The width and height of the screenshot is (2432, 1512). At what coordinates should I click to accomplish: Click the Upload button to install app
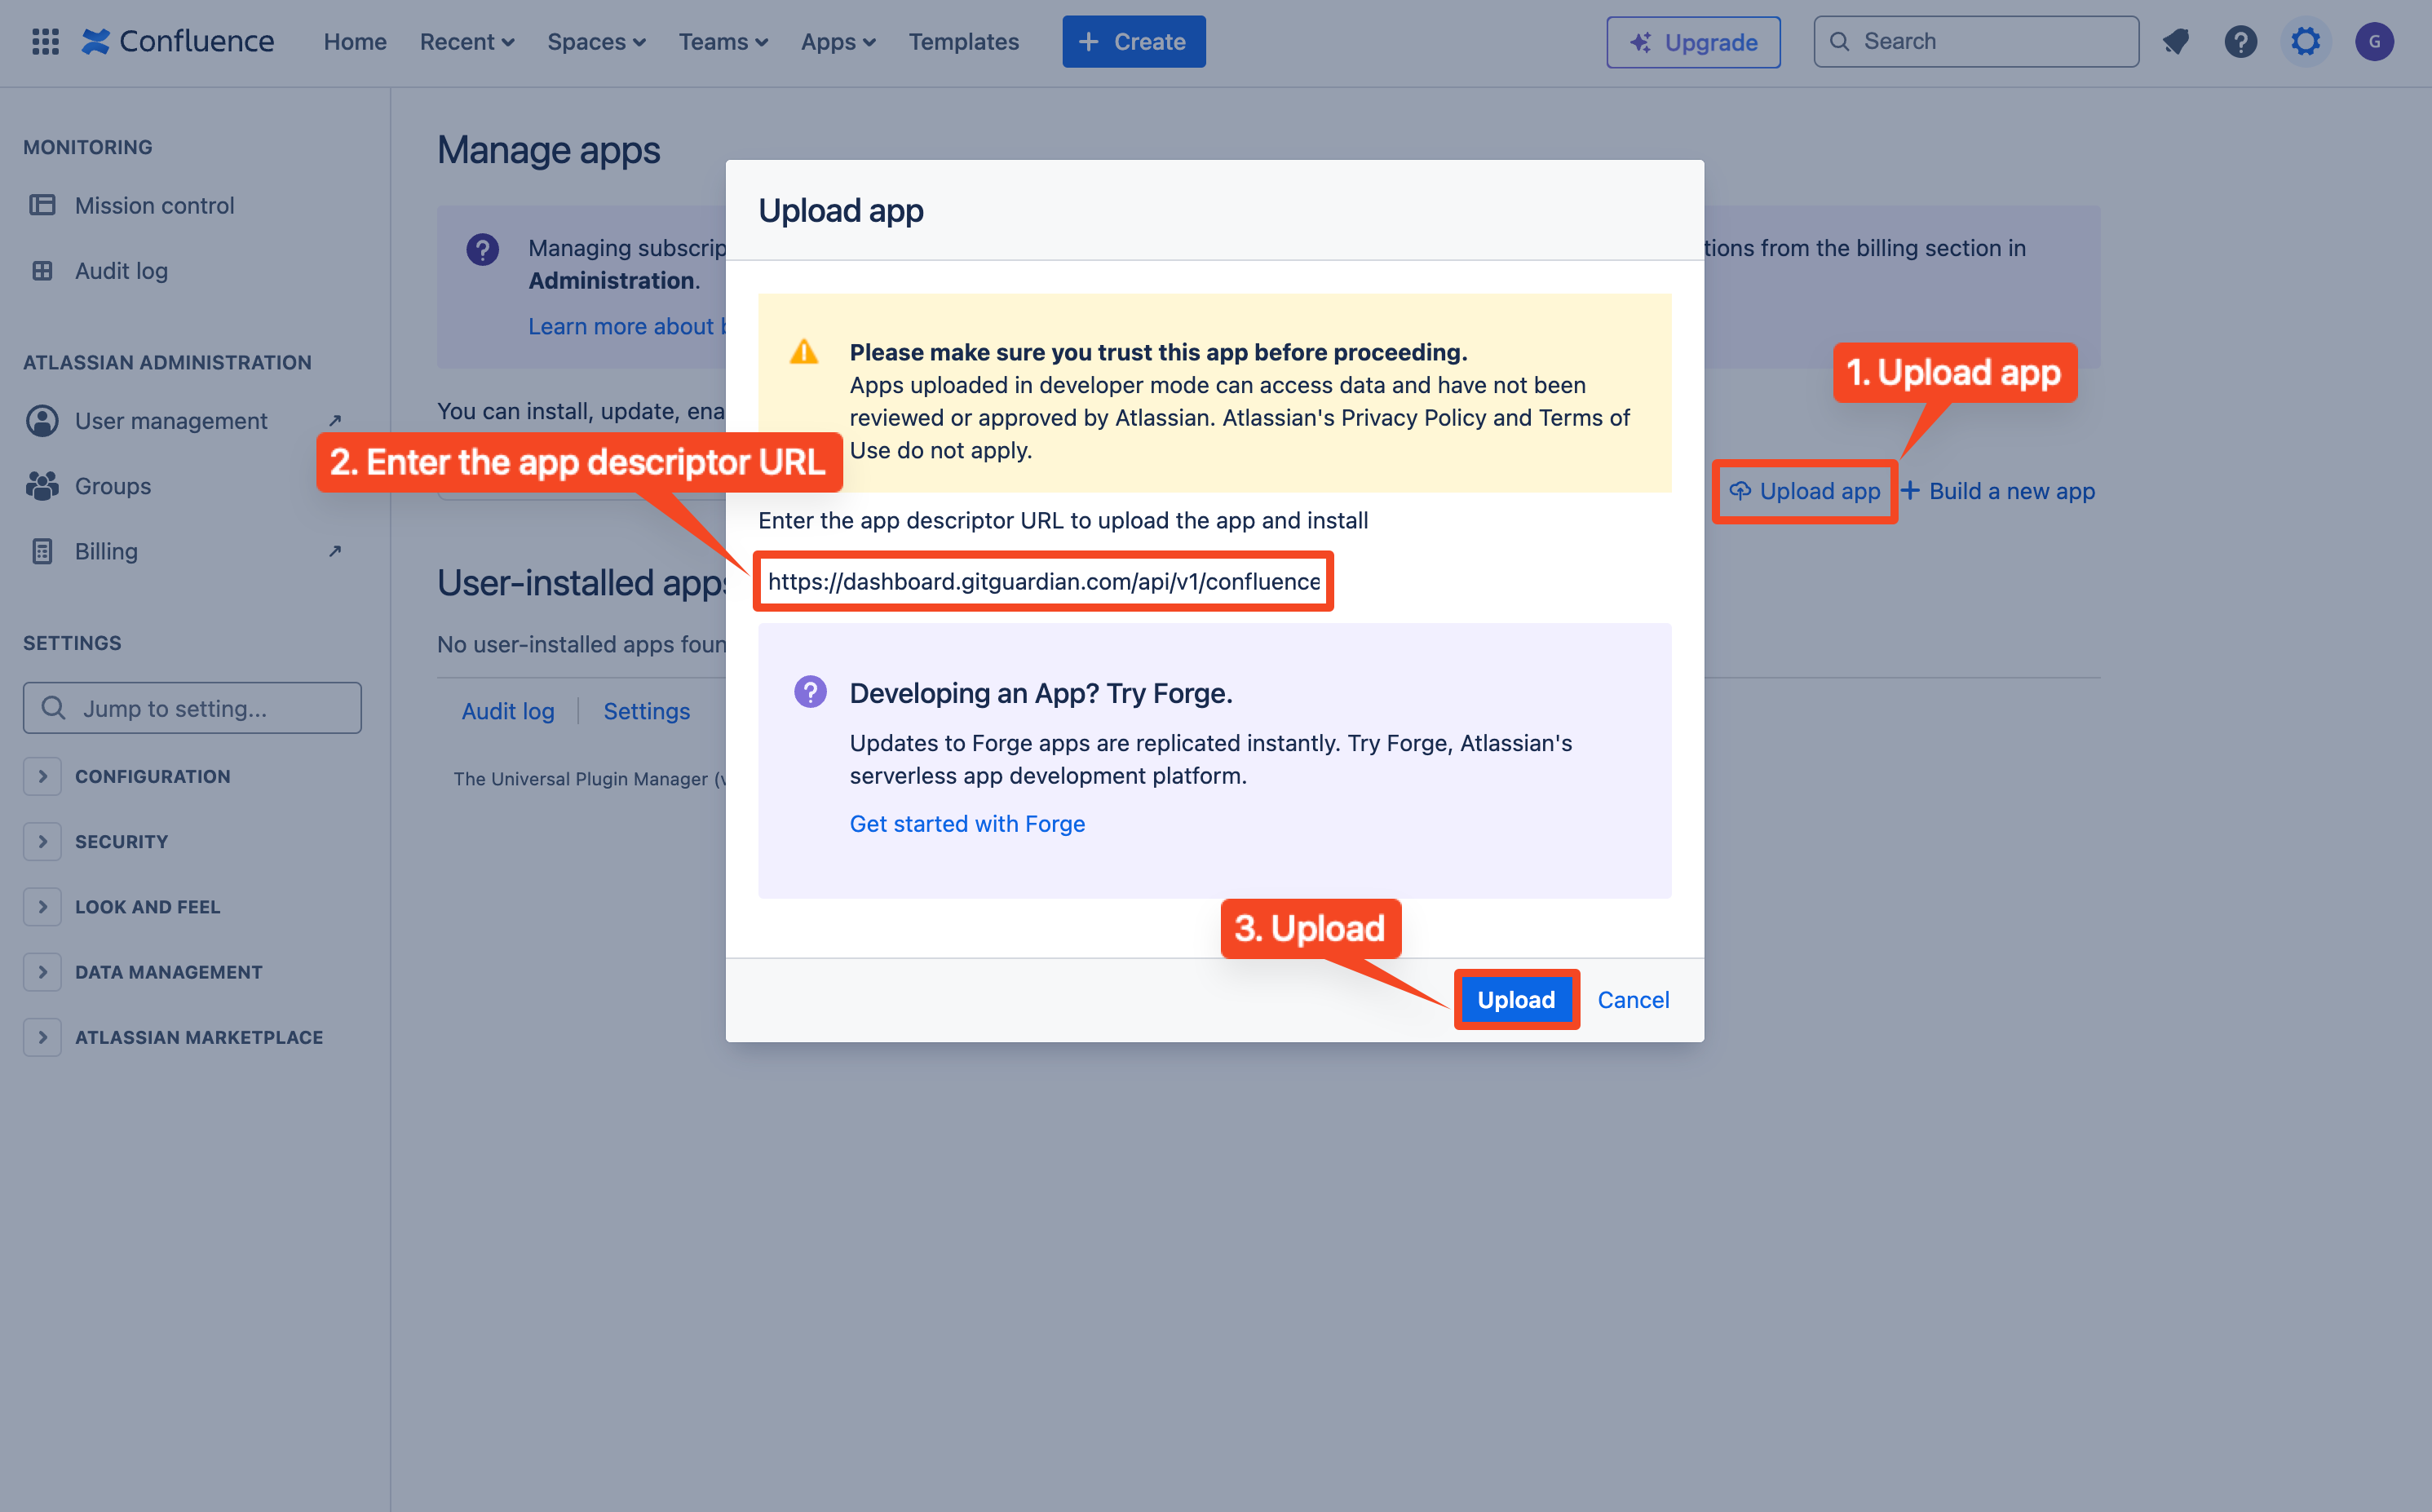click(1515, 1000)
